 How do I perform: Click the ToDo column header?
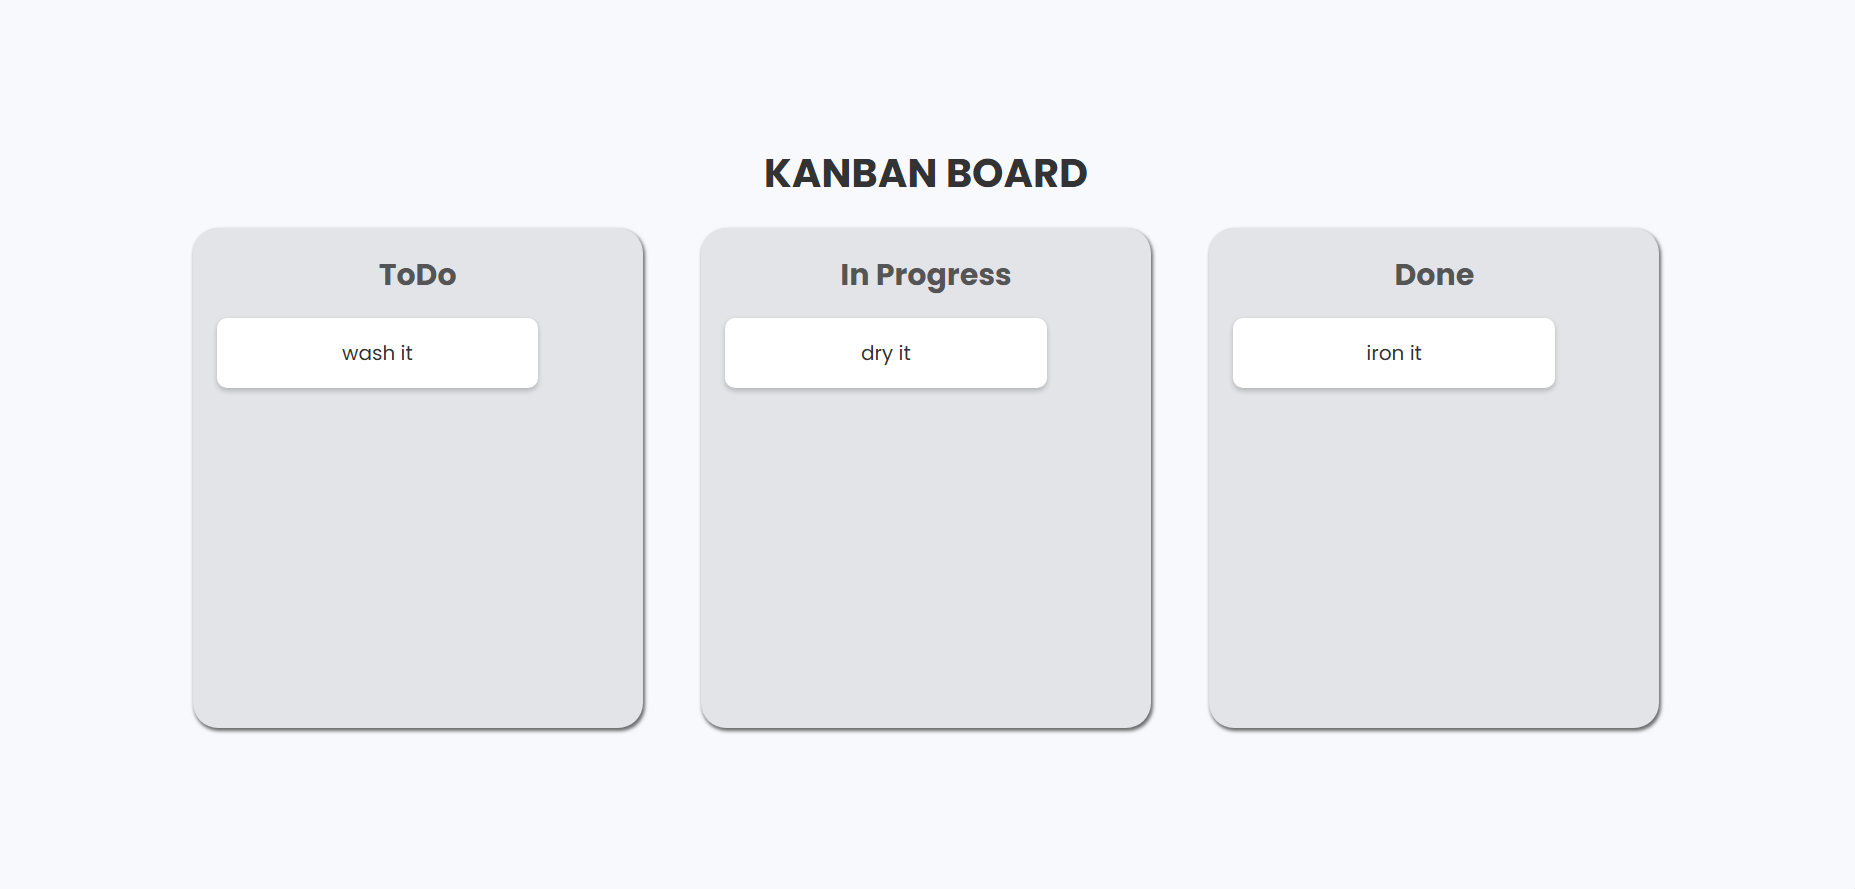click(x=417, y=274)
